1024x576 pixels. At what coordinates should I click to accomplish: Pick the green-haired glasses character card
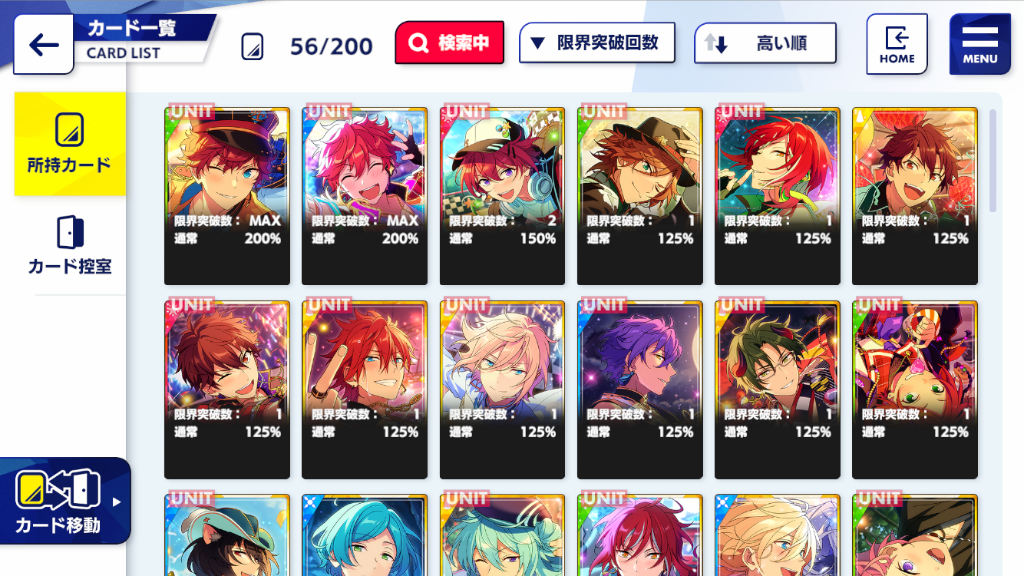[777, 389]
